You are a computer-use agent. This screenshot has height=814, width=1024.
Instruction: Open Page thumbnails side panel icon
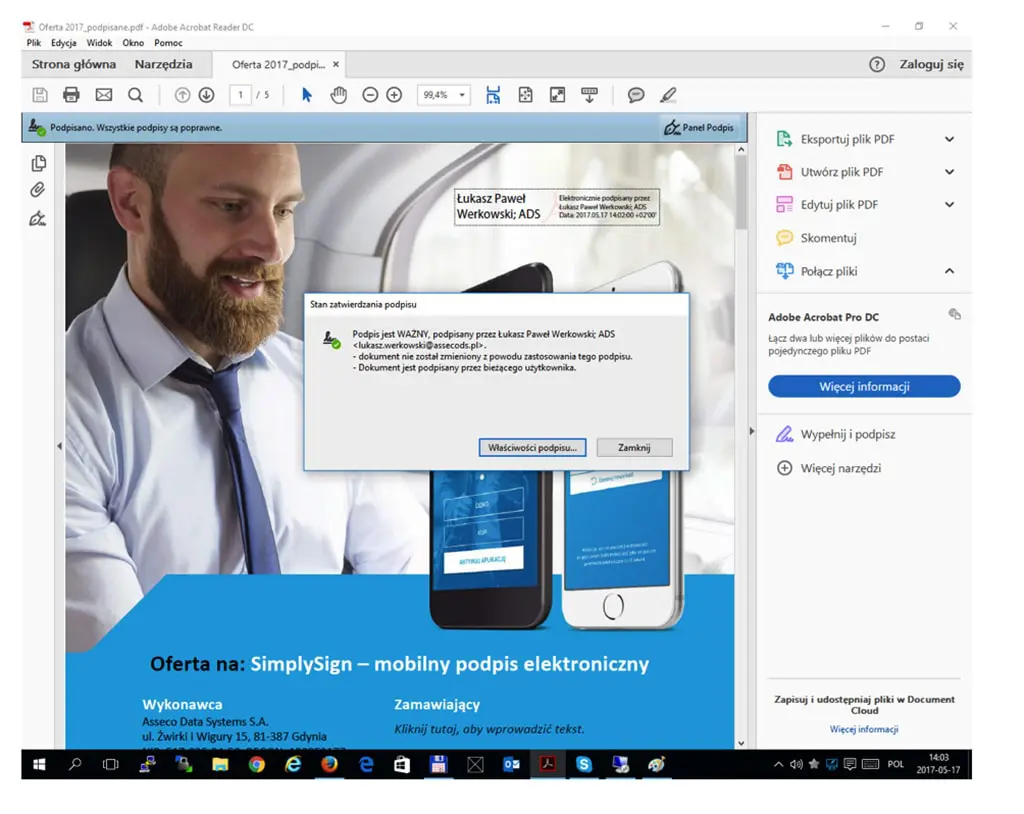pos(39,163)
